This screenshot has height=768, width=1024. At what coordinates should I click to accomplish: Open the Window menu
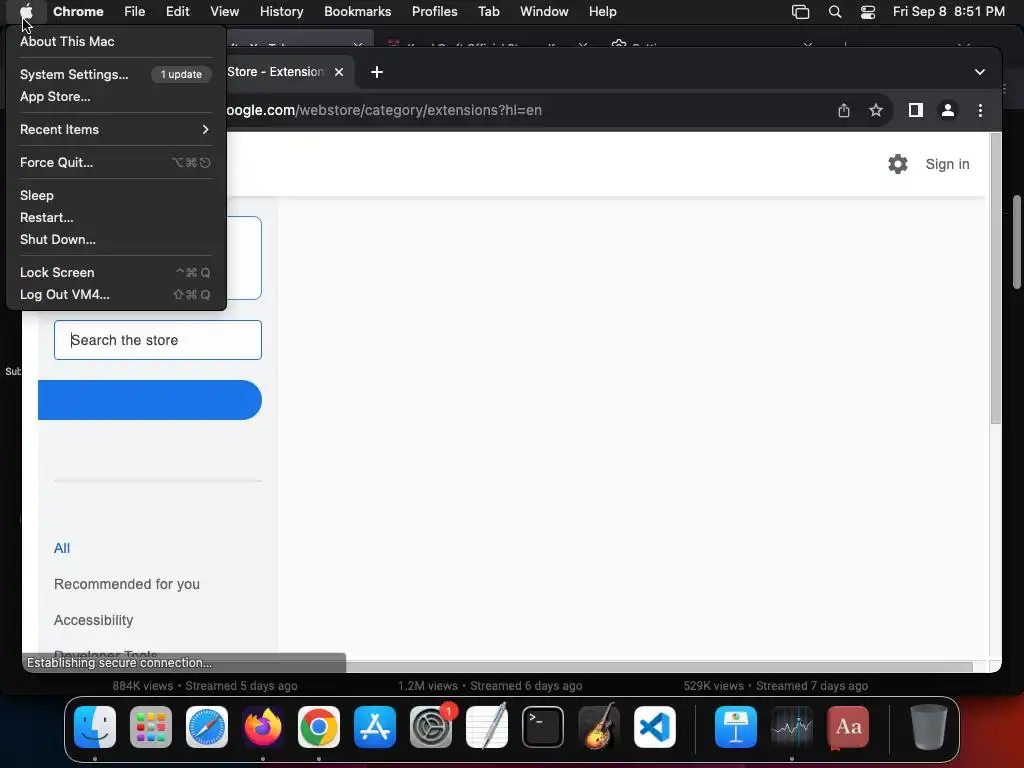[x=544, y=11]
